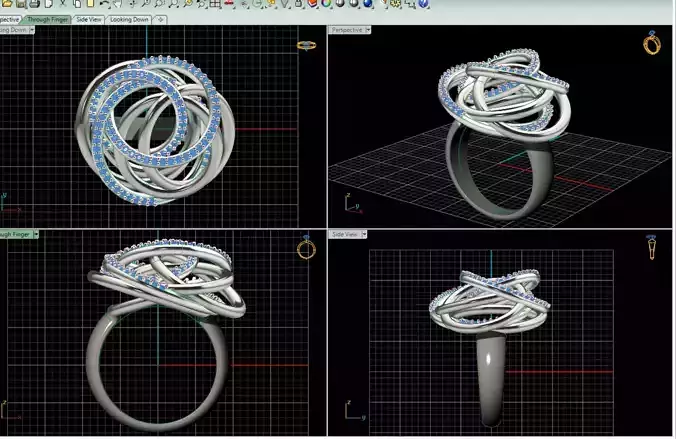Click the Print icon in toolbar
The width and height of the screenshot is (676, 439).
coord(34,4)
